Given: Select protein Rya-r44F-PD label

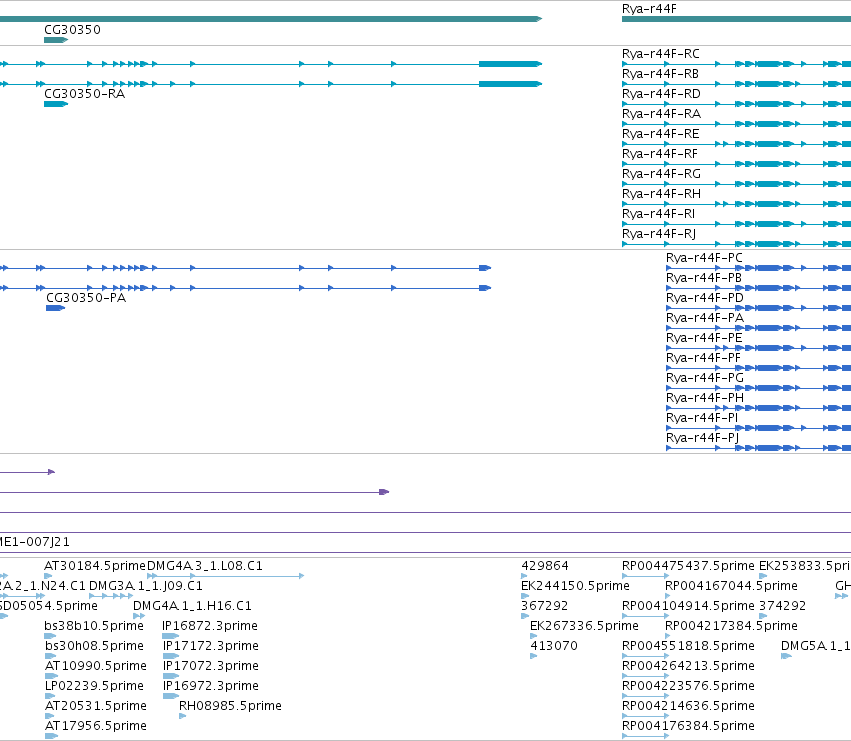Looking at the screenshot, I should [x=704, y=298].
